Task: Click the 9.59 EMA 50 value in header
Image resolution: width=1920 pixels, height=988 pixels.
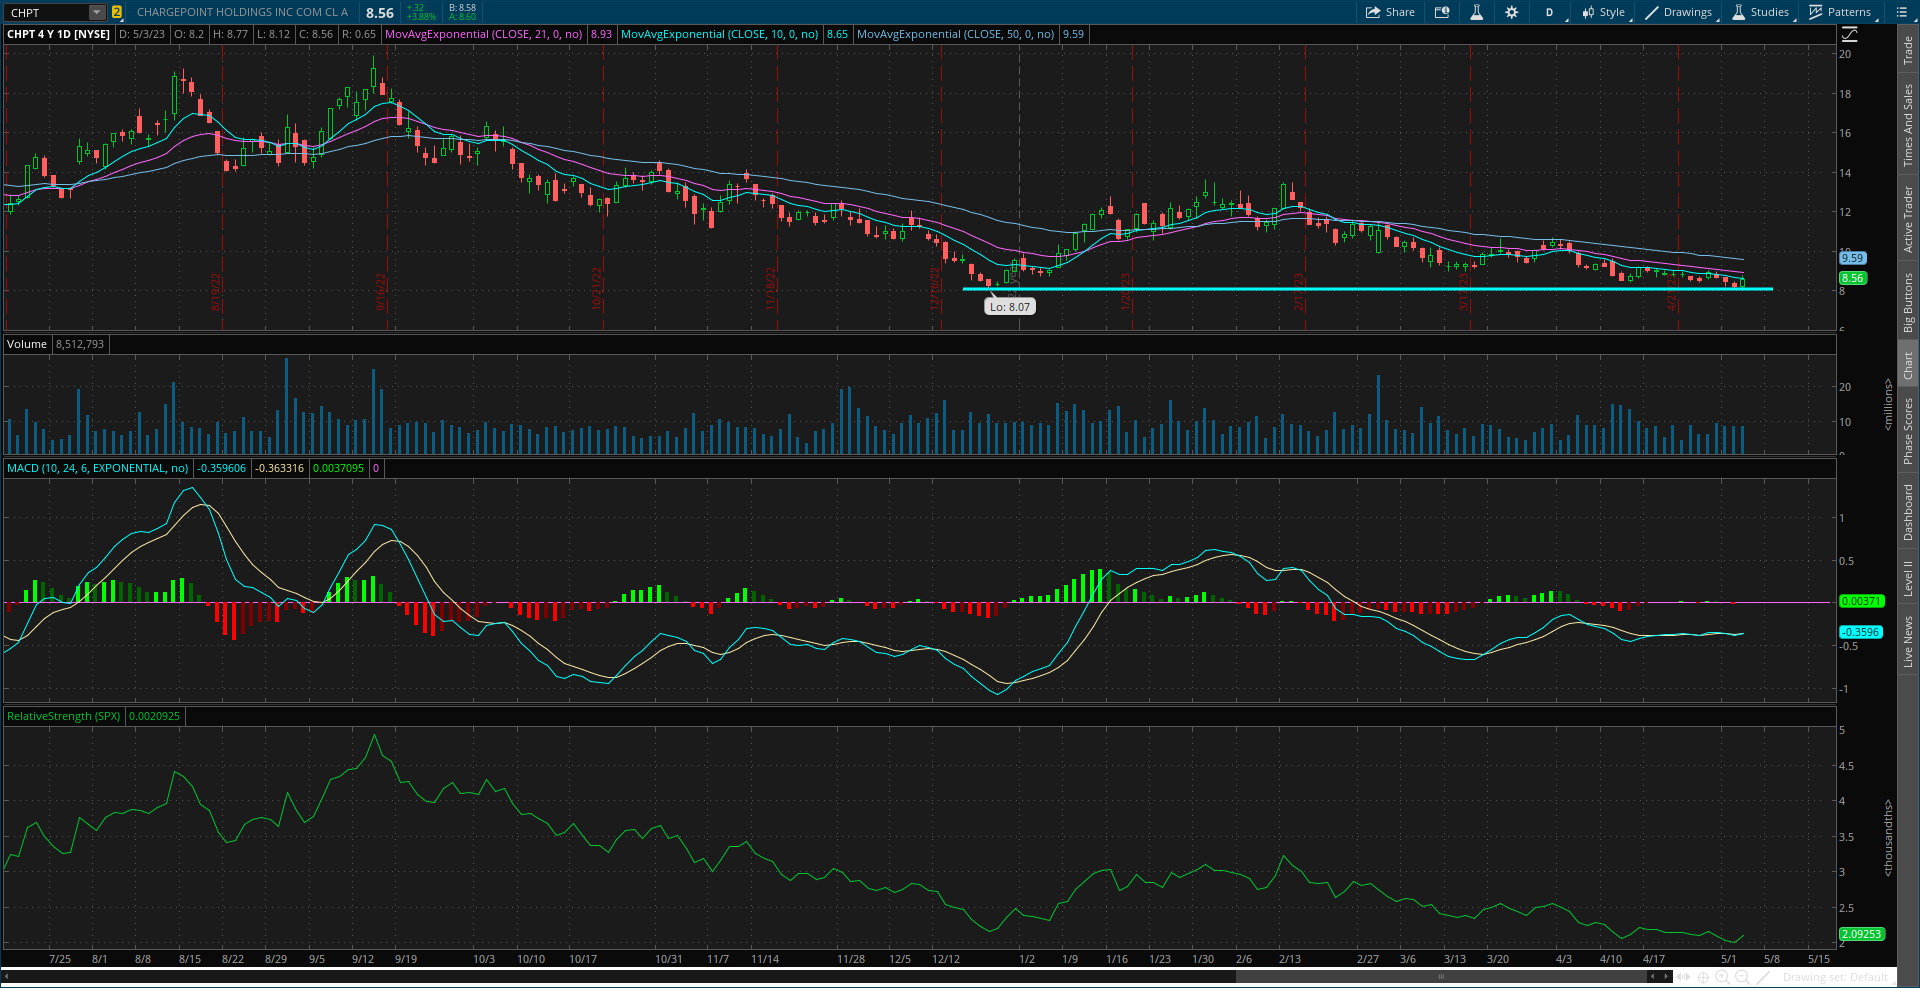Action: click(x=1073, y=34)
